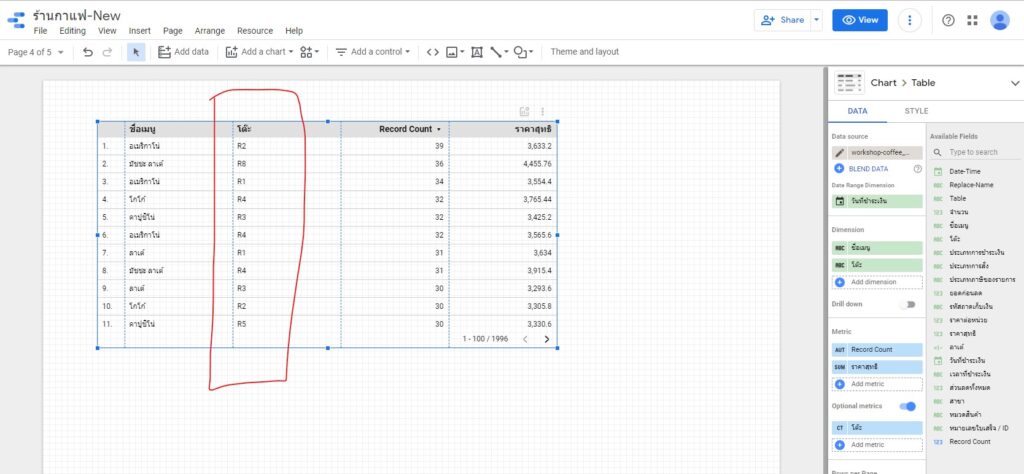Open the Add a chart dropdown
The height and width of the screenshot is (474, 1024).
(260, 52)
